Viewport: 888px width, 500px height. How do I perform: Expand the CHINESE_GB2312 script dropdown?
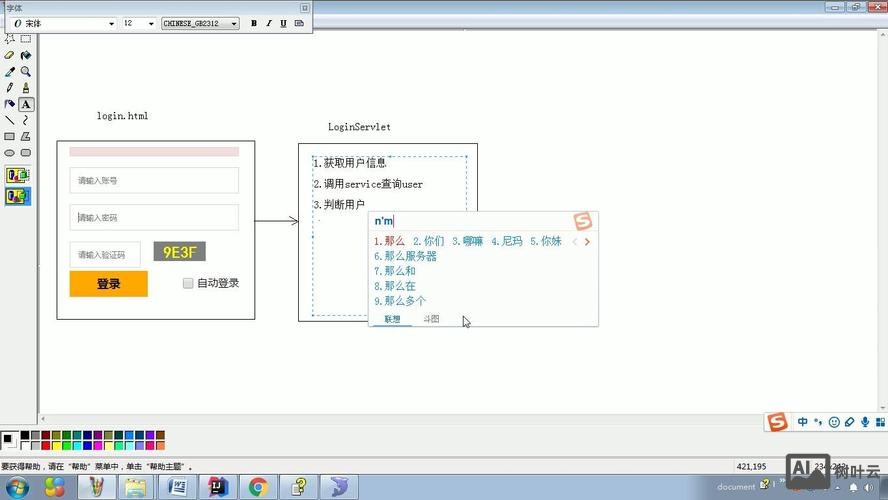pos(234,23)
